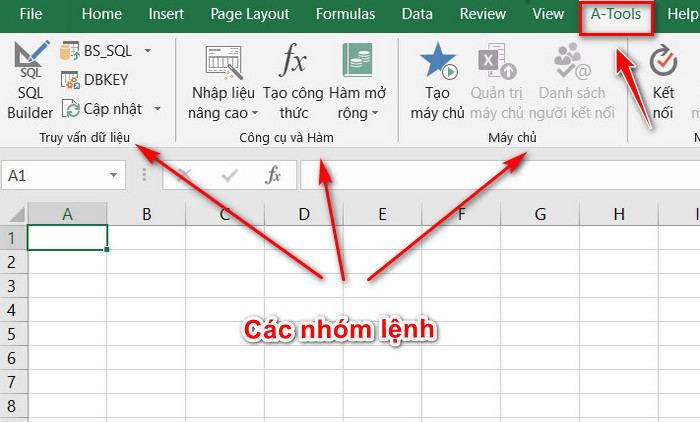Open the SQL Builder tool

tap(30, 80)
